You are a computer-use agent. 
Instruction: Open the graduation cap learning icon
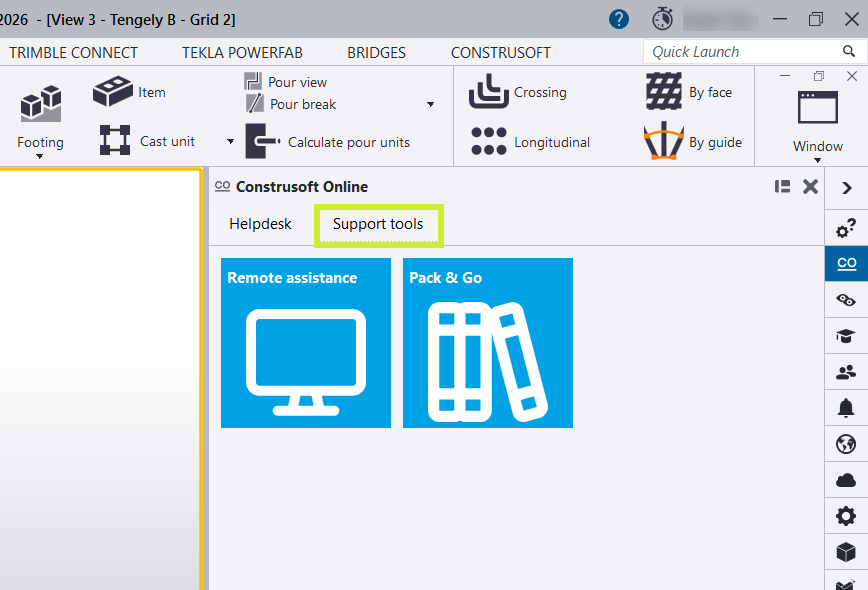(x=846, y=336)
